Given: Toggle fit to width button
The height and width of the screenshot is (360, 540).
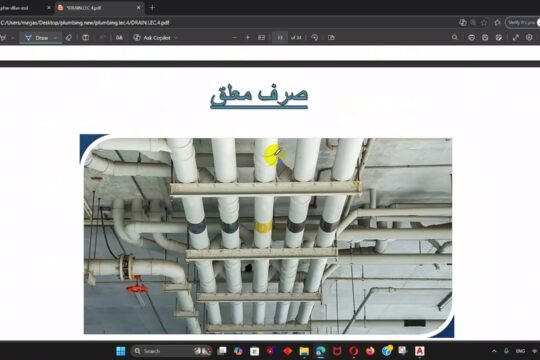Looking at the screenshot, I should 261,38.
